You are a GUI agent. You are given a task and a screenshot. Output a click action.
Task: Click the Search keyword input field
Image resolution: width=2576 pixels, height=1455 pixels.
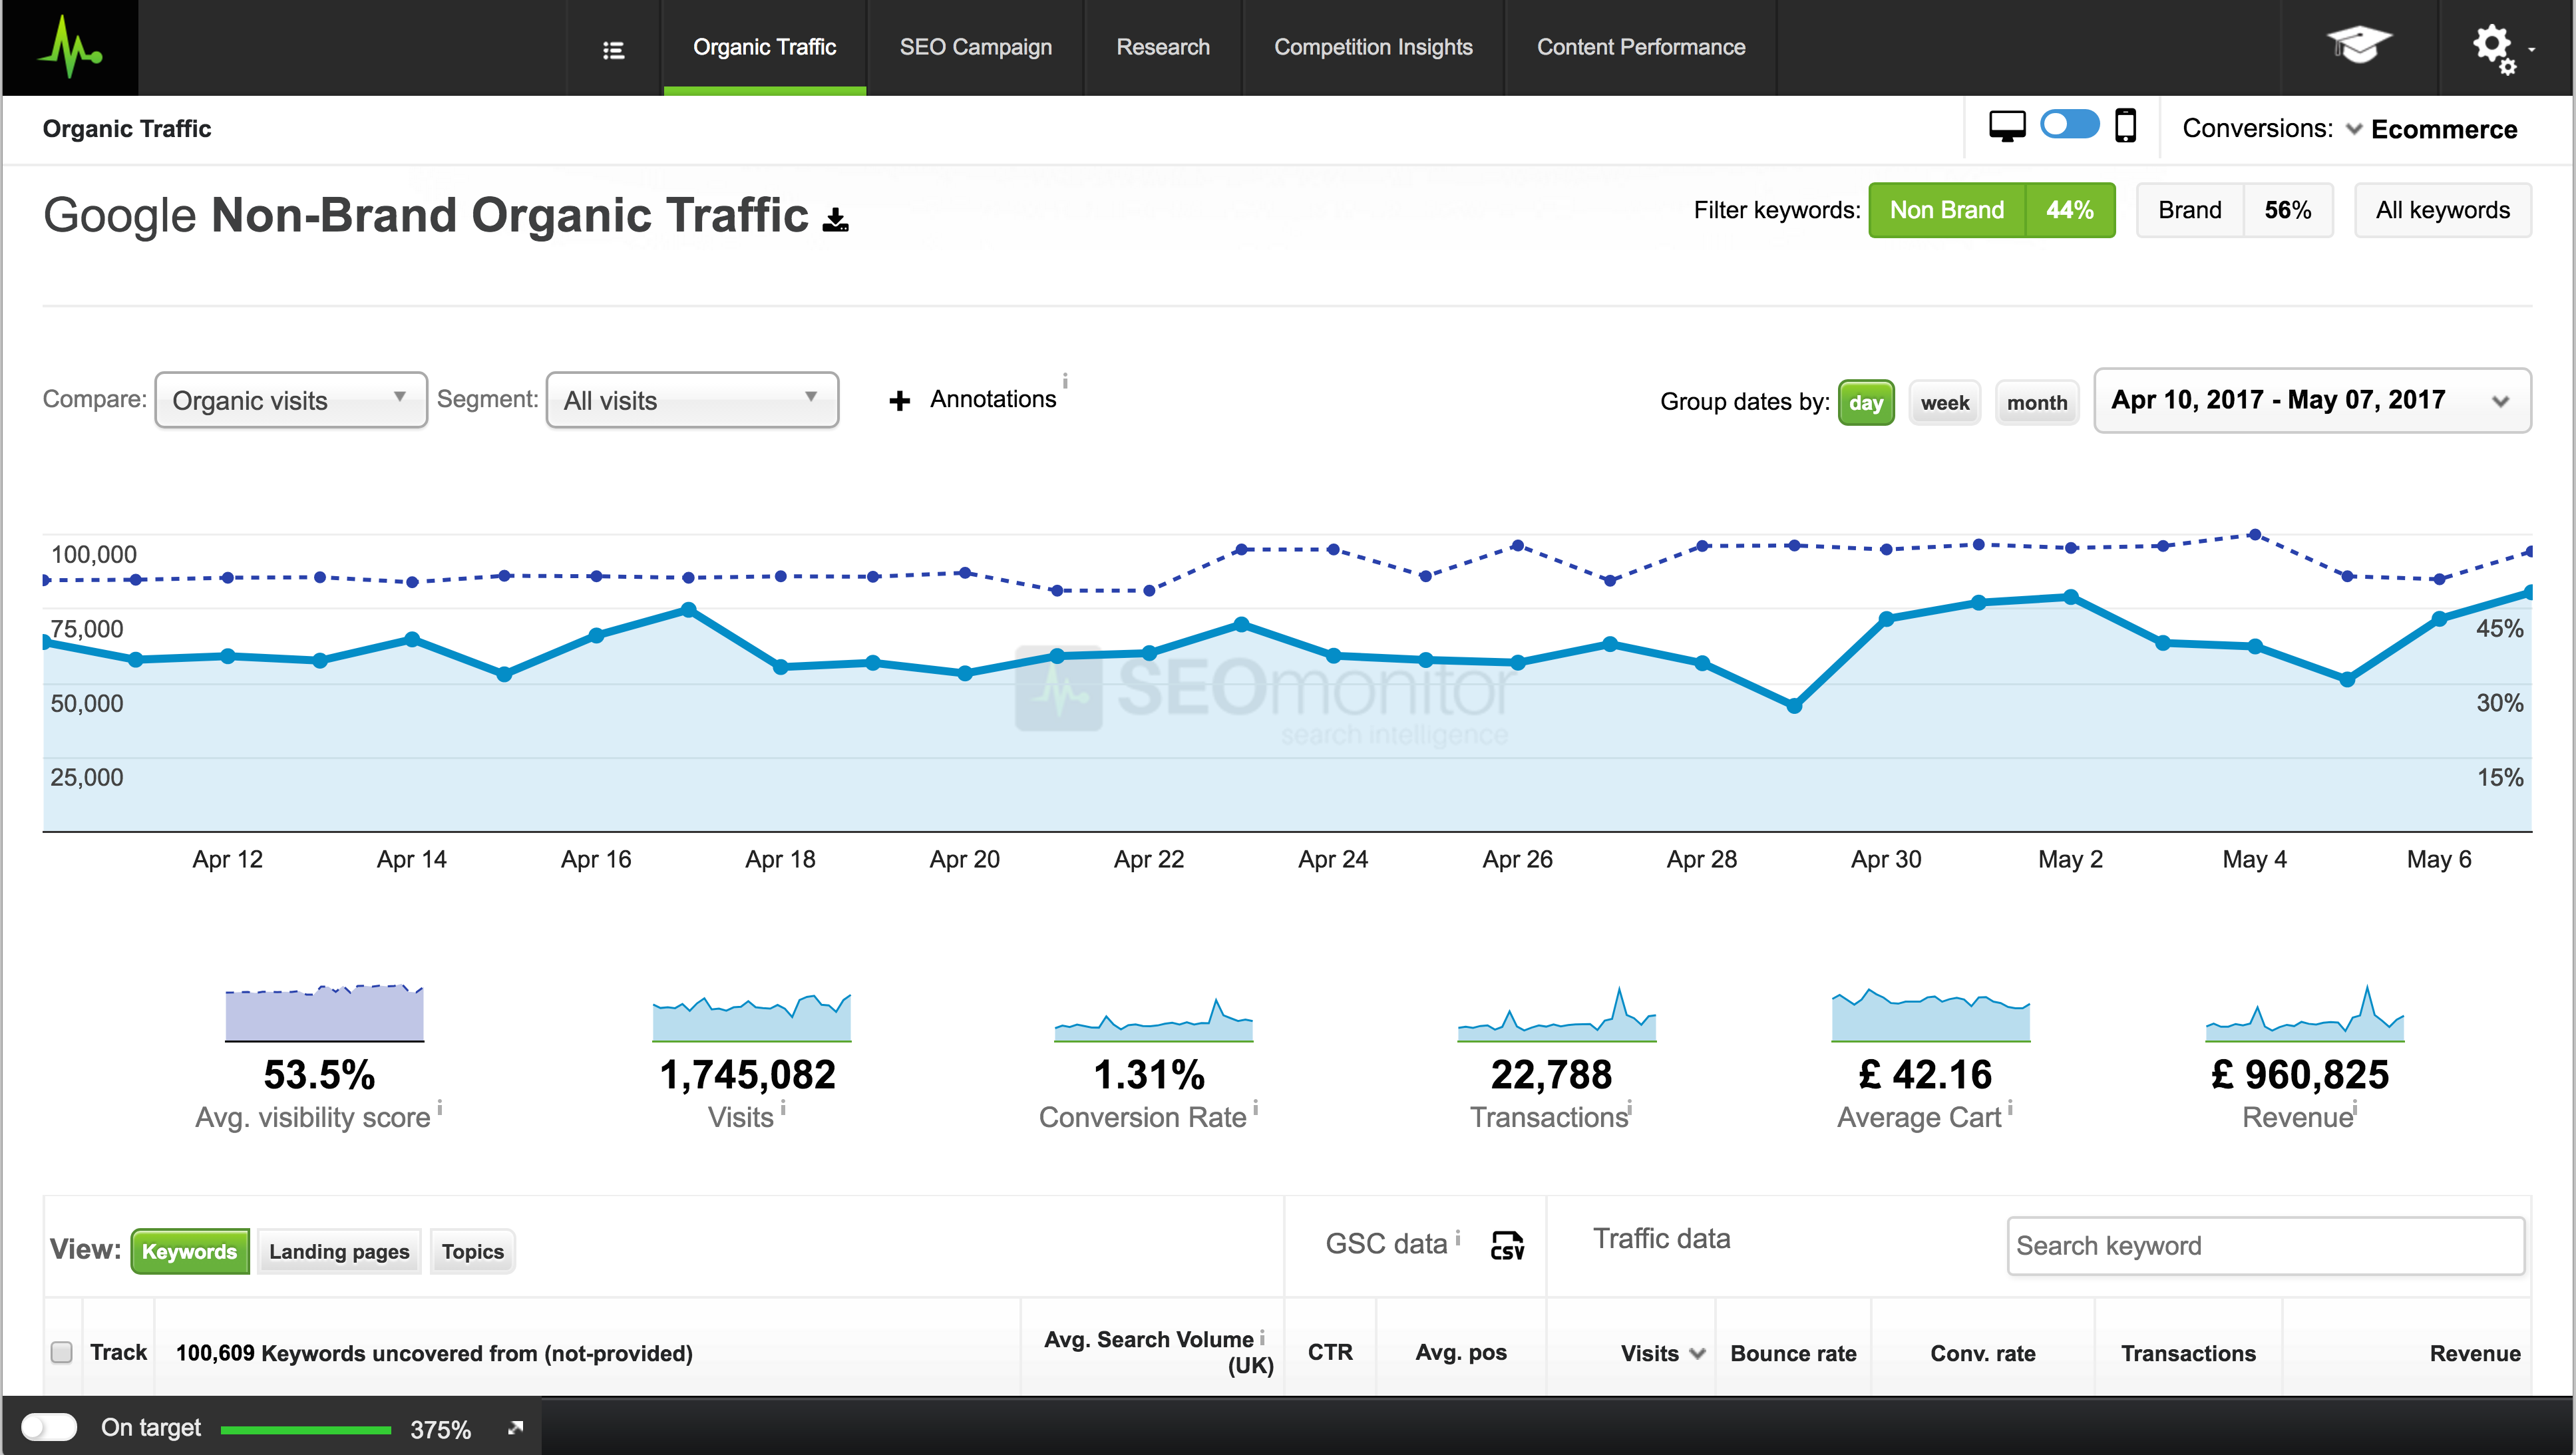[2264, 1246]
